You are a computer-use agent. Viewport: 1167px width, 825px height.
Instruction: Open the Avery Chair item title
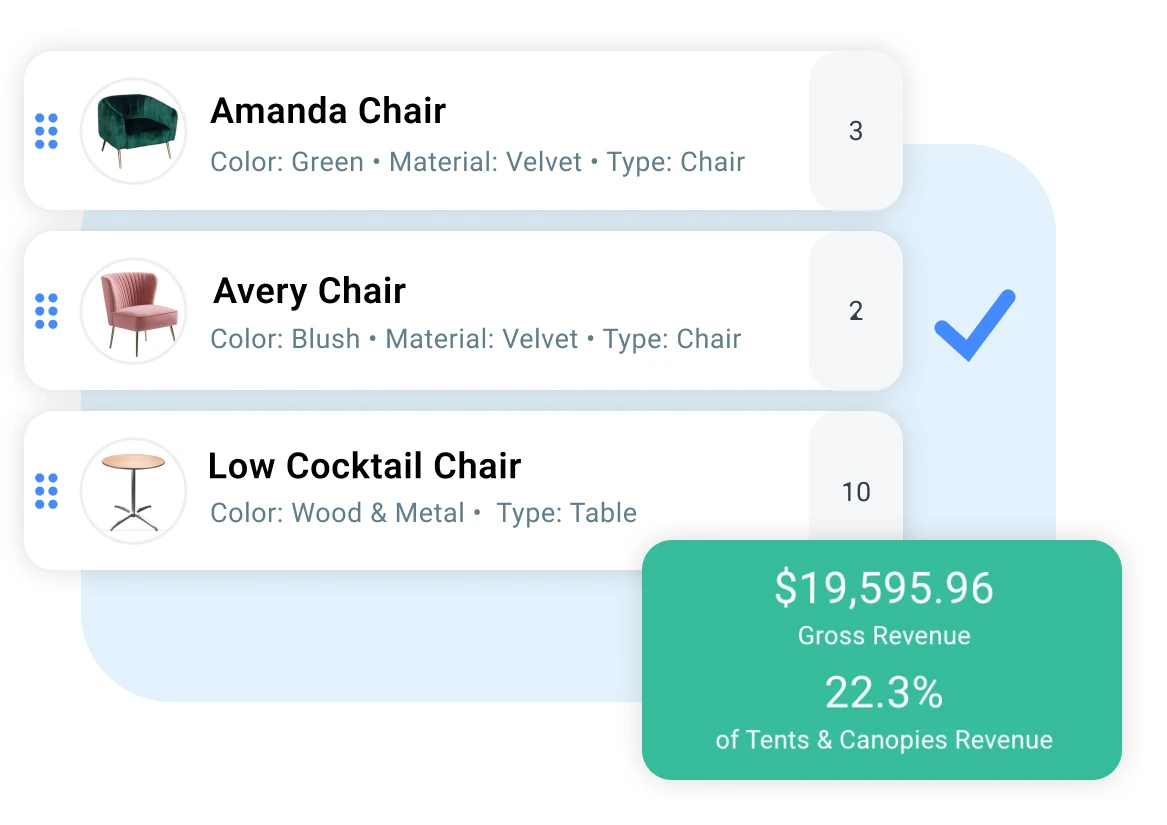click(x=310, y=291)
